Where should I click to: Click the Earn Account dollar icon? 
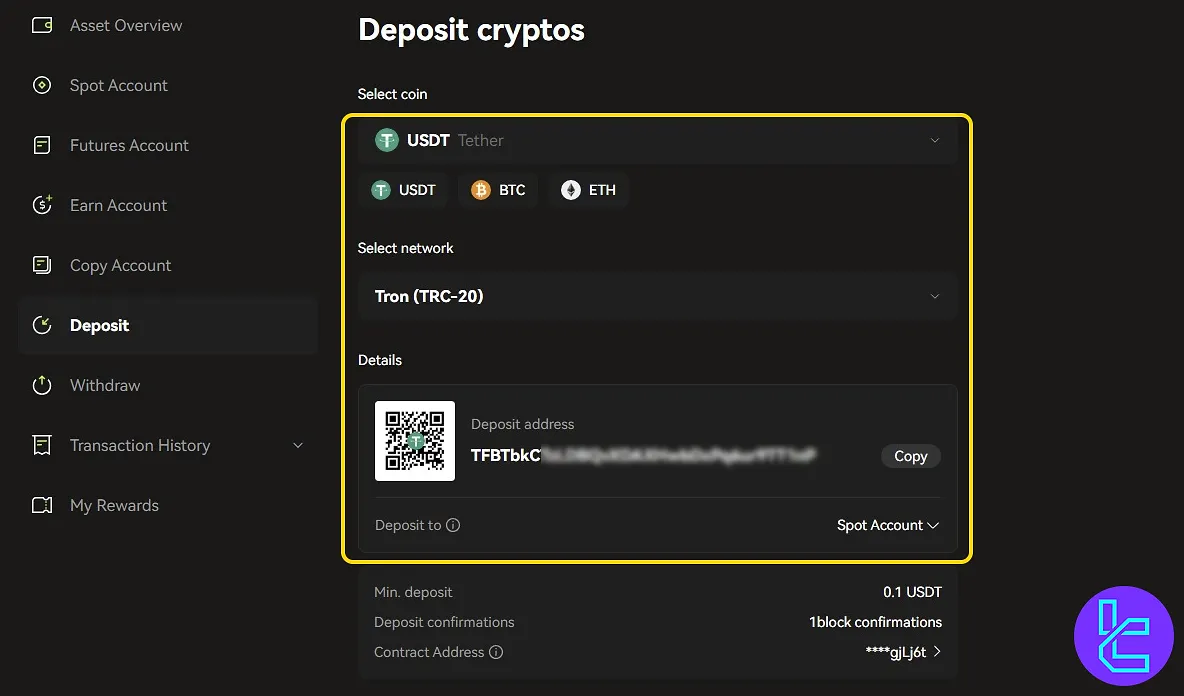(42, 205)
